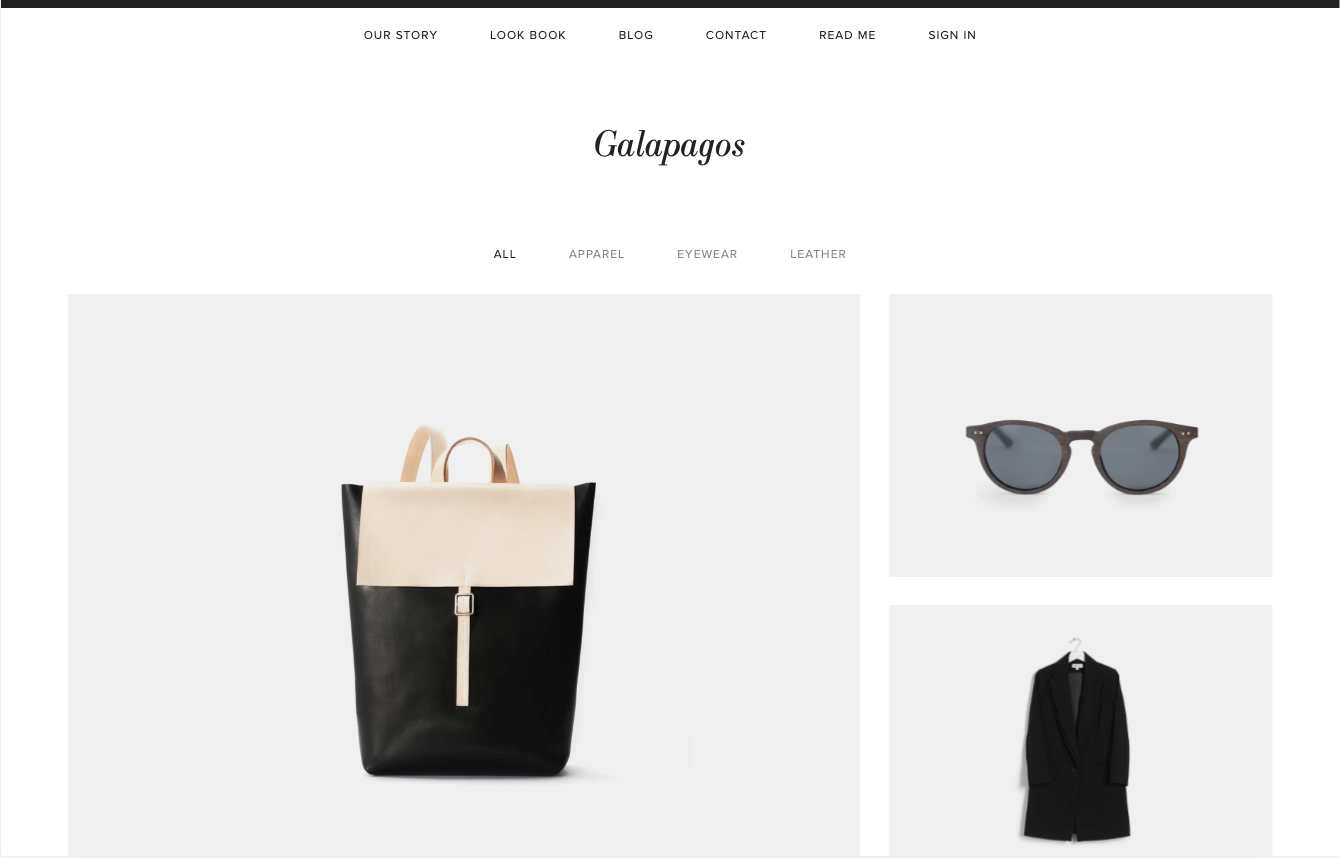The width and height of the screenshot is (1340, 858).
Task: Click Sign In in the header
Action: pos(952,35)
